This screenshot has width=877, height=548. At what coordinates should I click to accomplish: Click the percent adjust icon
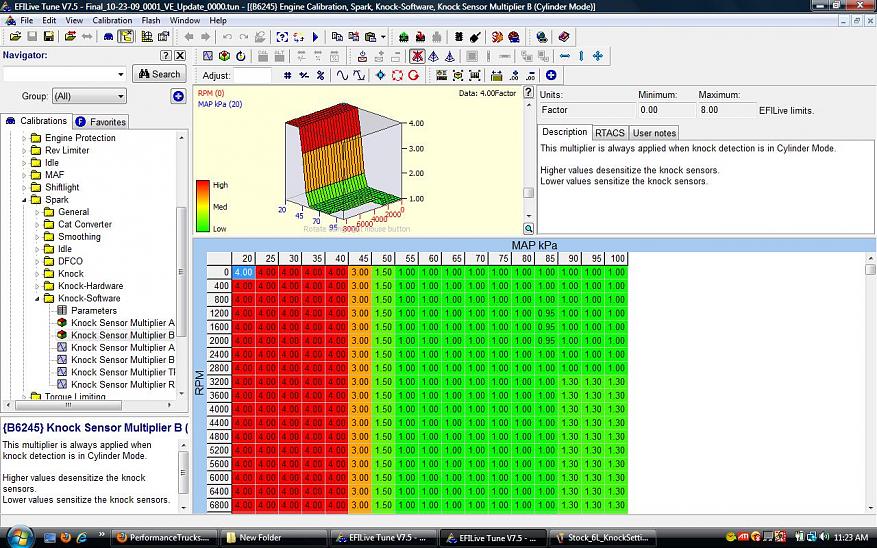pyautogui.click(x=320, y=75)
